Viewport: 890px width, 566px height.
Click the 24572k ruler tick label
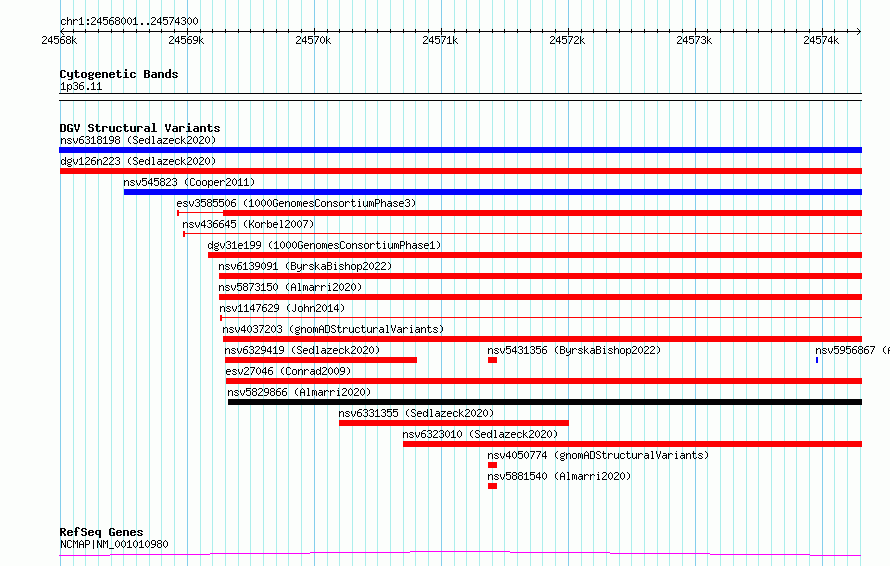coord(567,40)
